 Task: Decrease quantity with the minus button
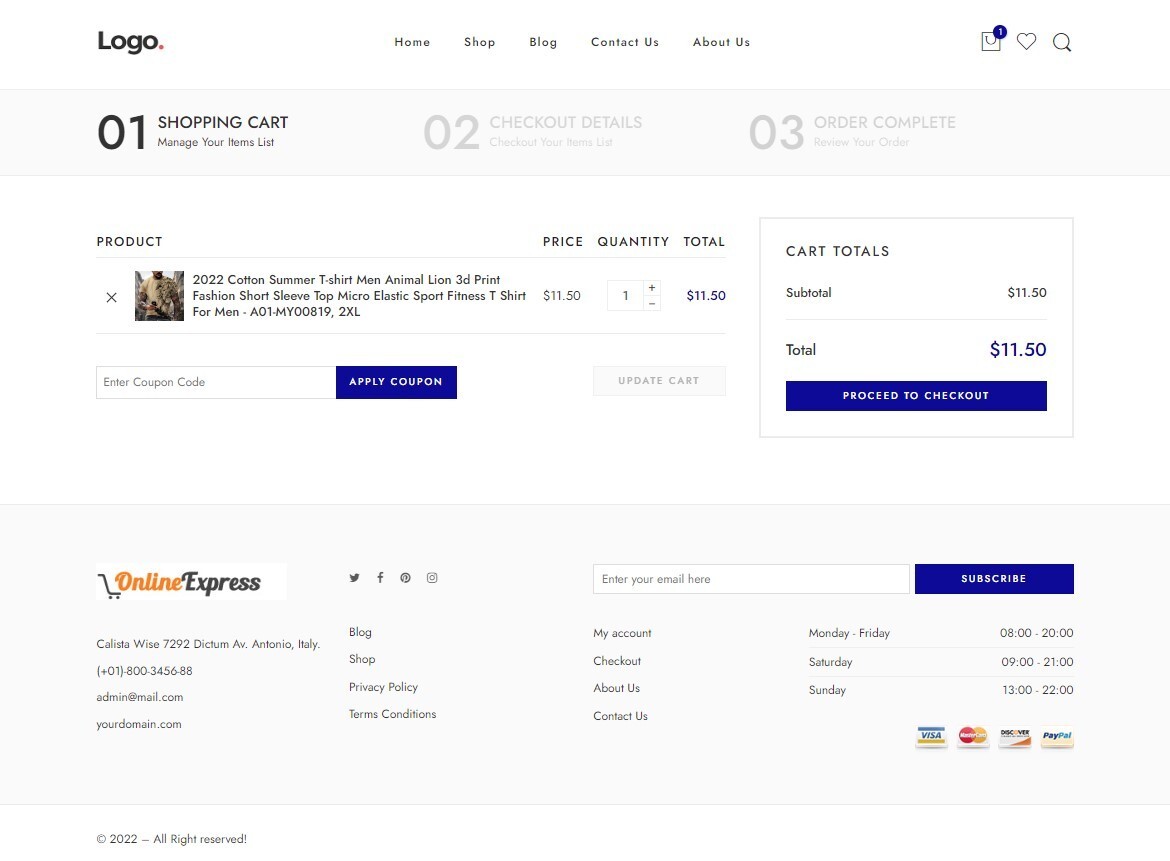tap(651, 303)
